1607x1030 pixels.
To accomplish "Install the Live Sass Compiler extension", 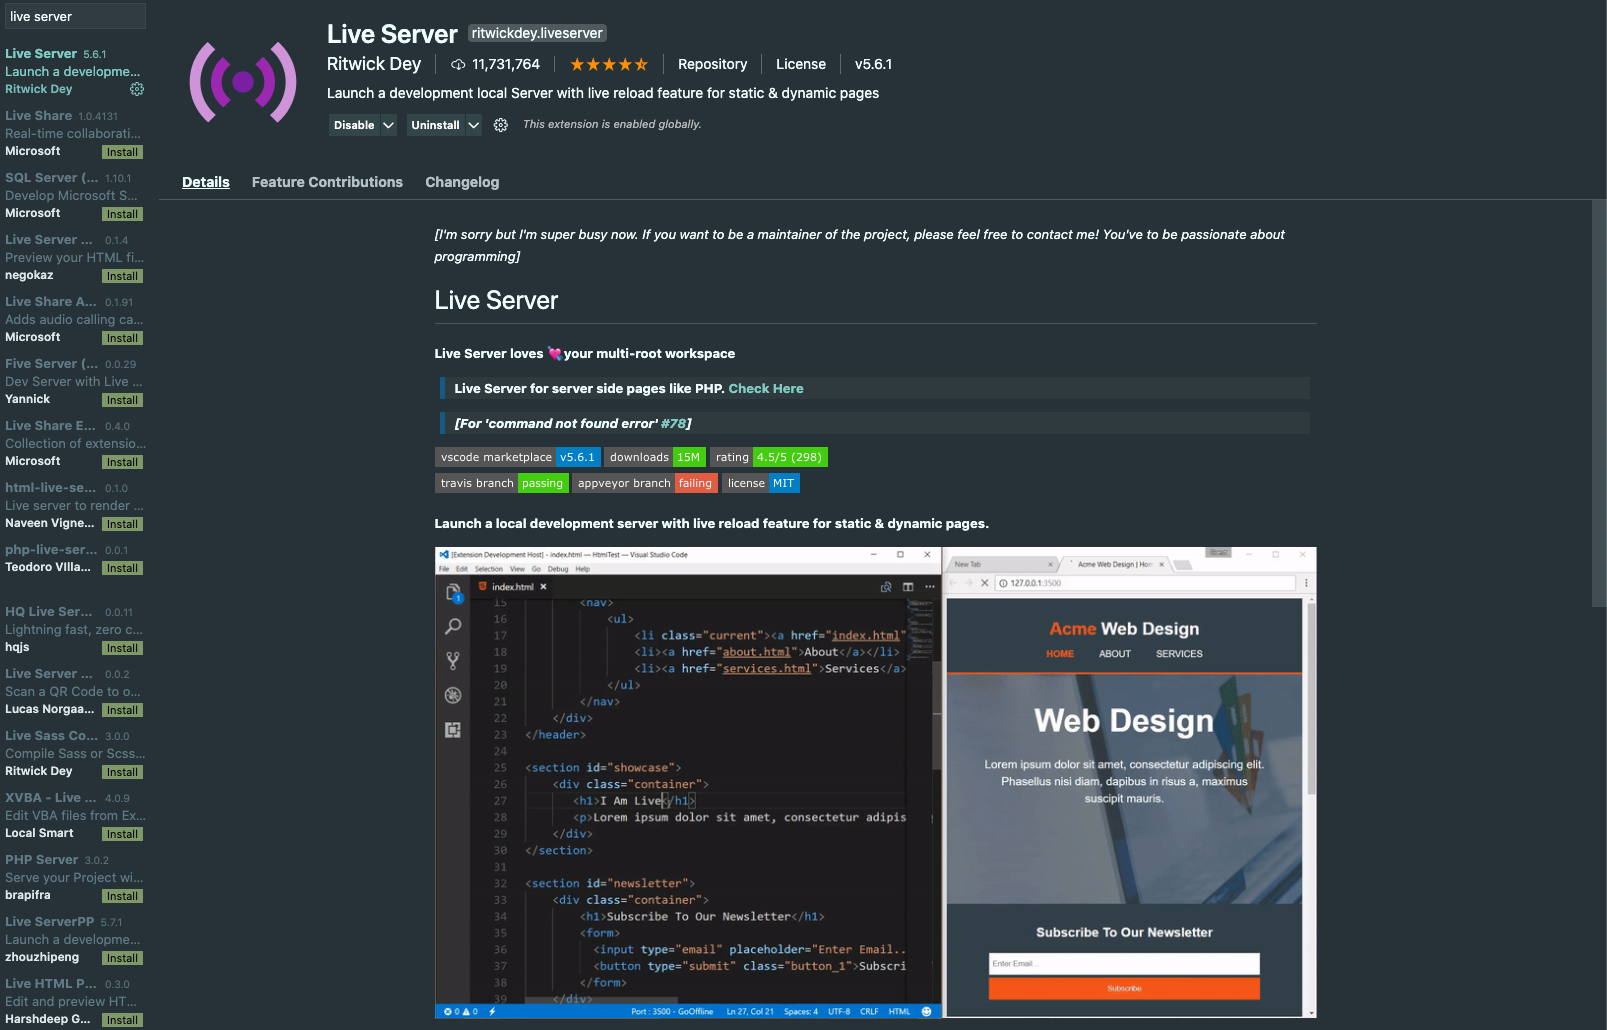I will (122, 772).
